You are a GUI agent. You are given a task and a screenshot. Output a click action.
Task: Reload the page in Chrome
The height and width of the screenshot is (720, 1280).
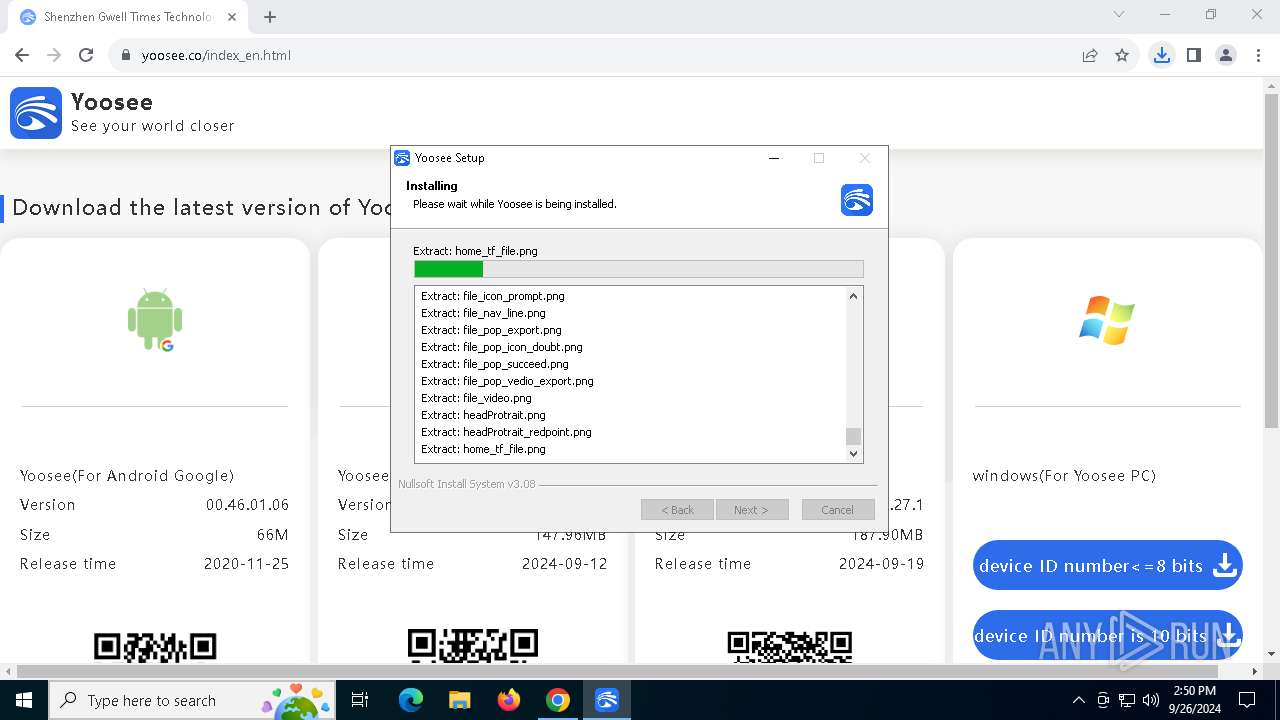pyautogui.click(x=86, y=55)
